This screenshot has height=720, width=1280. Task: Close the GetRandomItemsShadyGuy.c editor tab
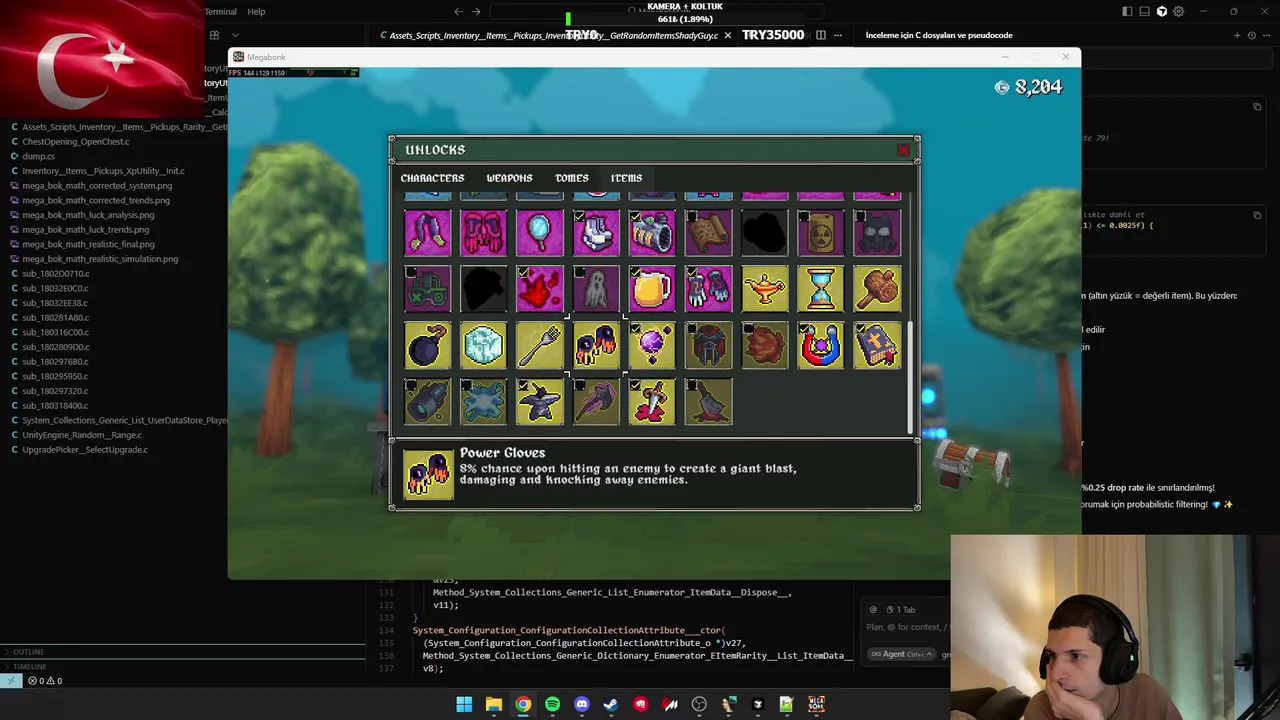[727, 35]
